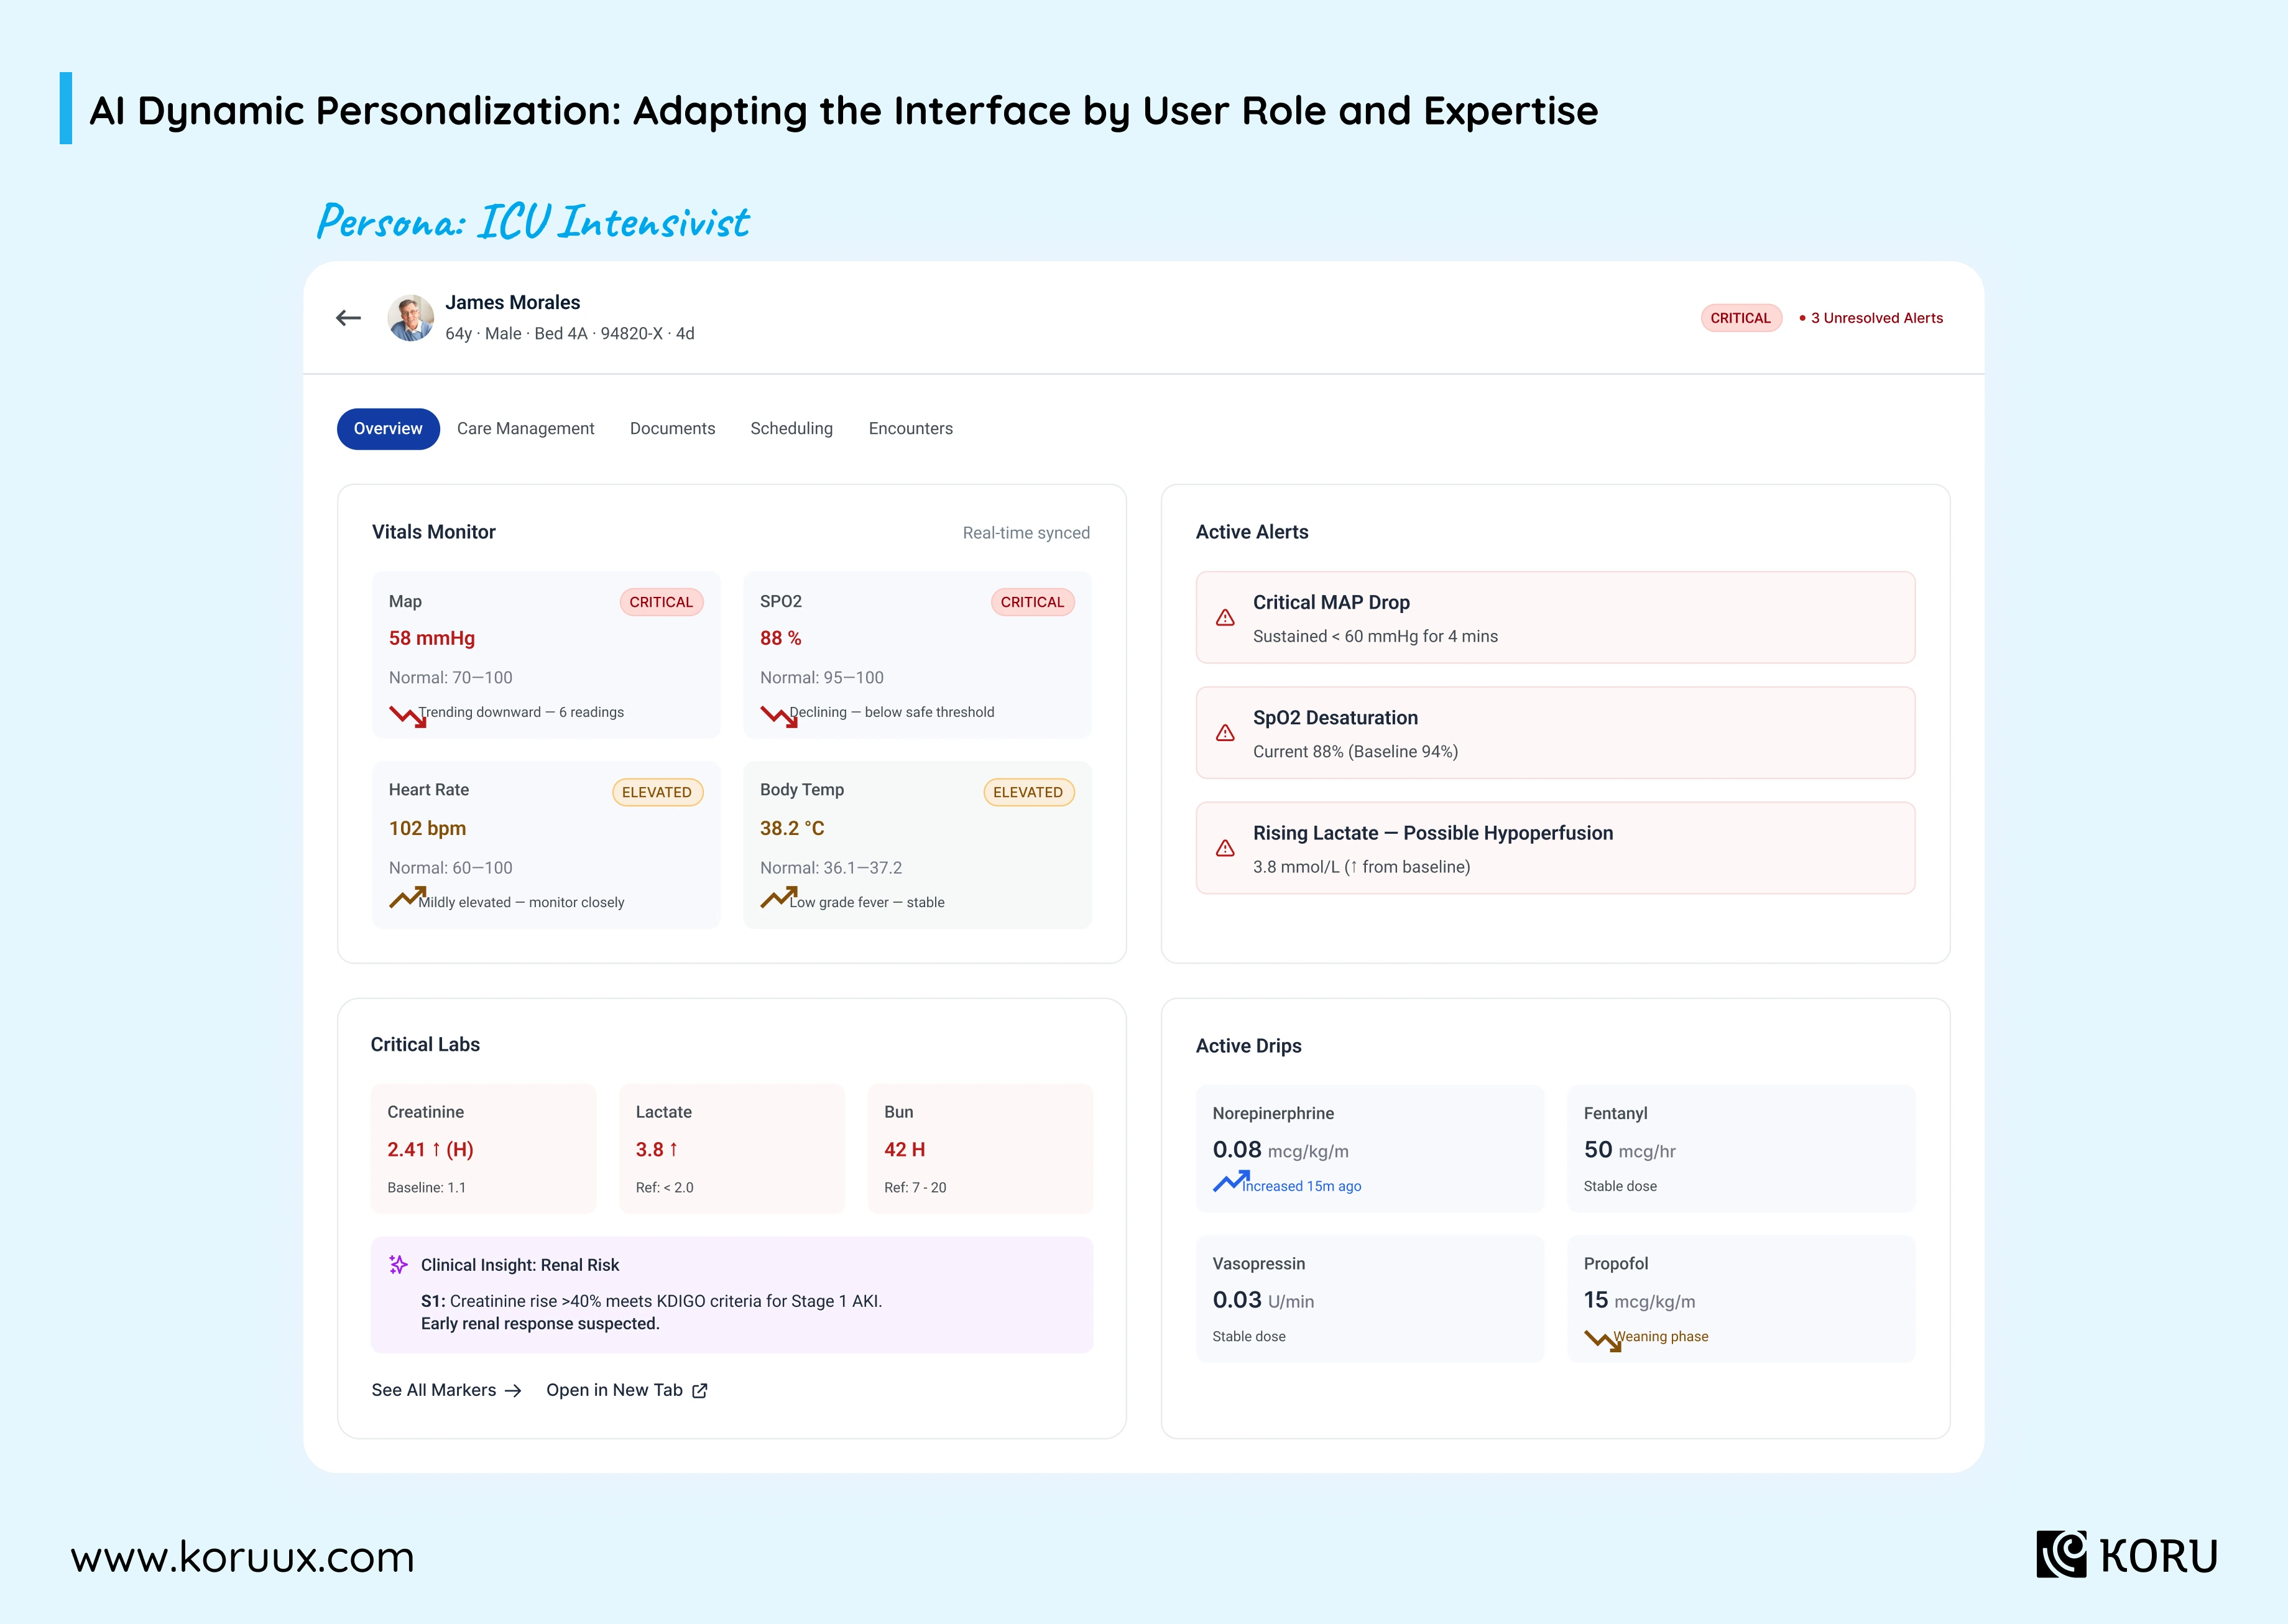Viewport: 2288px width, 1624px height.
Task: Click the patient details line 64y Male Bed 4A
Action: click(570, 334)
